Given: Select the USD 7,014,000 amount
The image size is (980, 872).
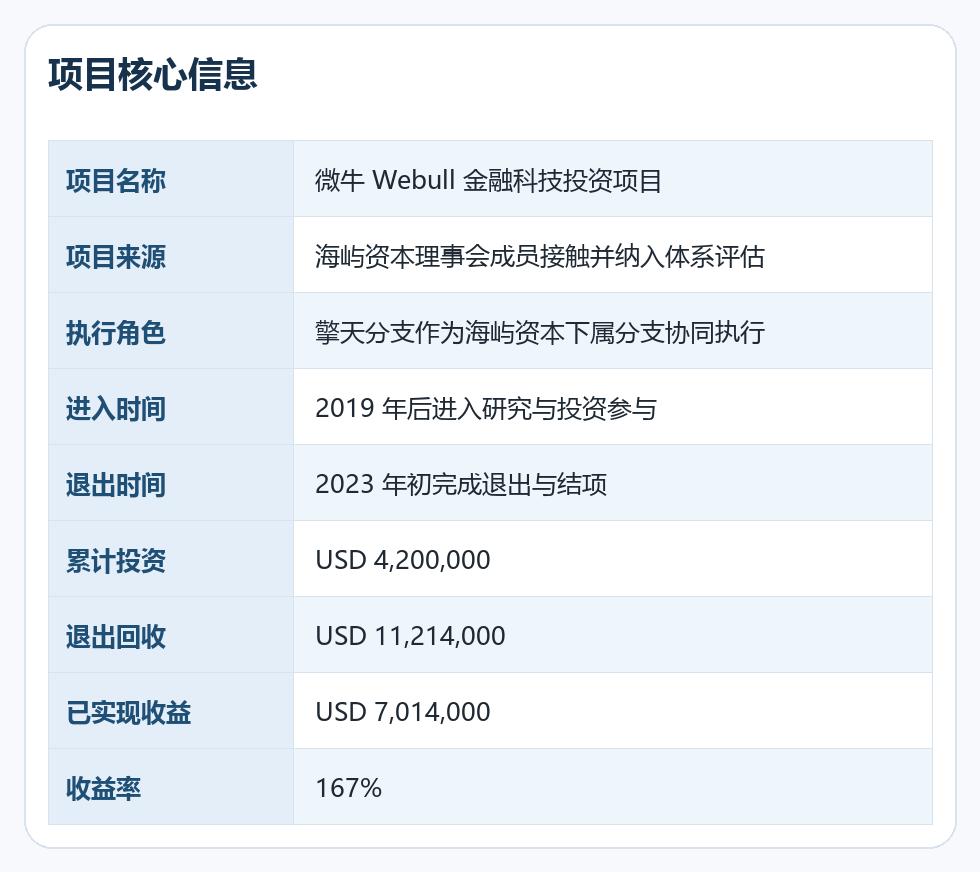Looking at the screenshot, I should click(x=403, y=712).
